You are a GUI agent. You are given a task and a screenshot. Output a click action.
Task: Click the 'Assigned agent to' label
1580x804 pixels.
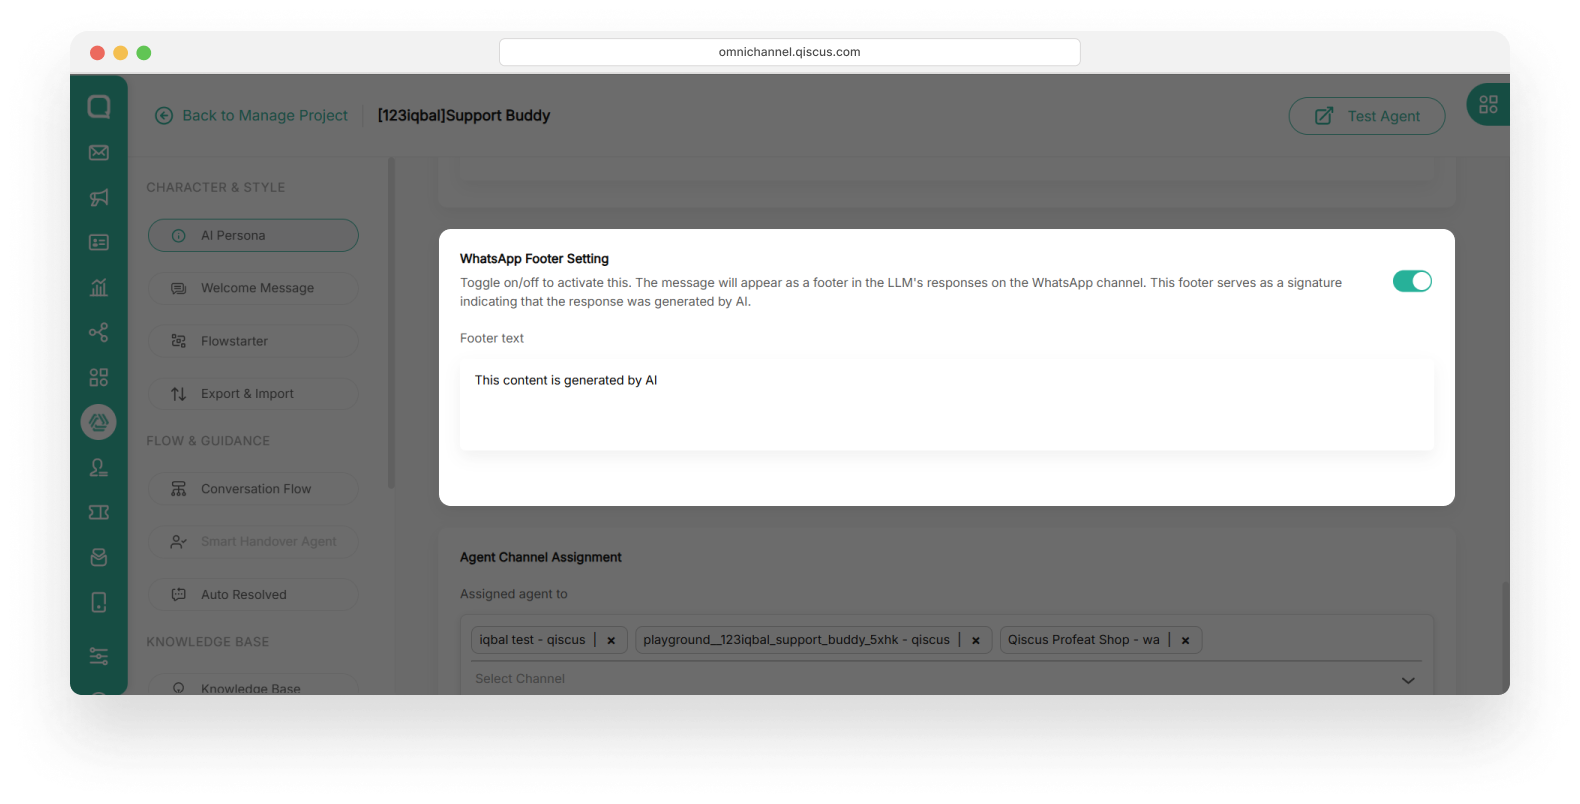tap(514, 594)
